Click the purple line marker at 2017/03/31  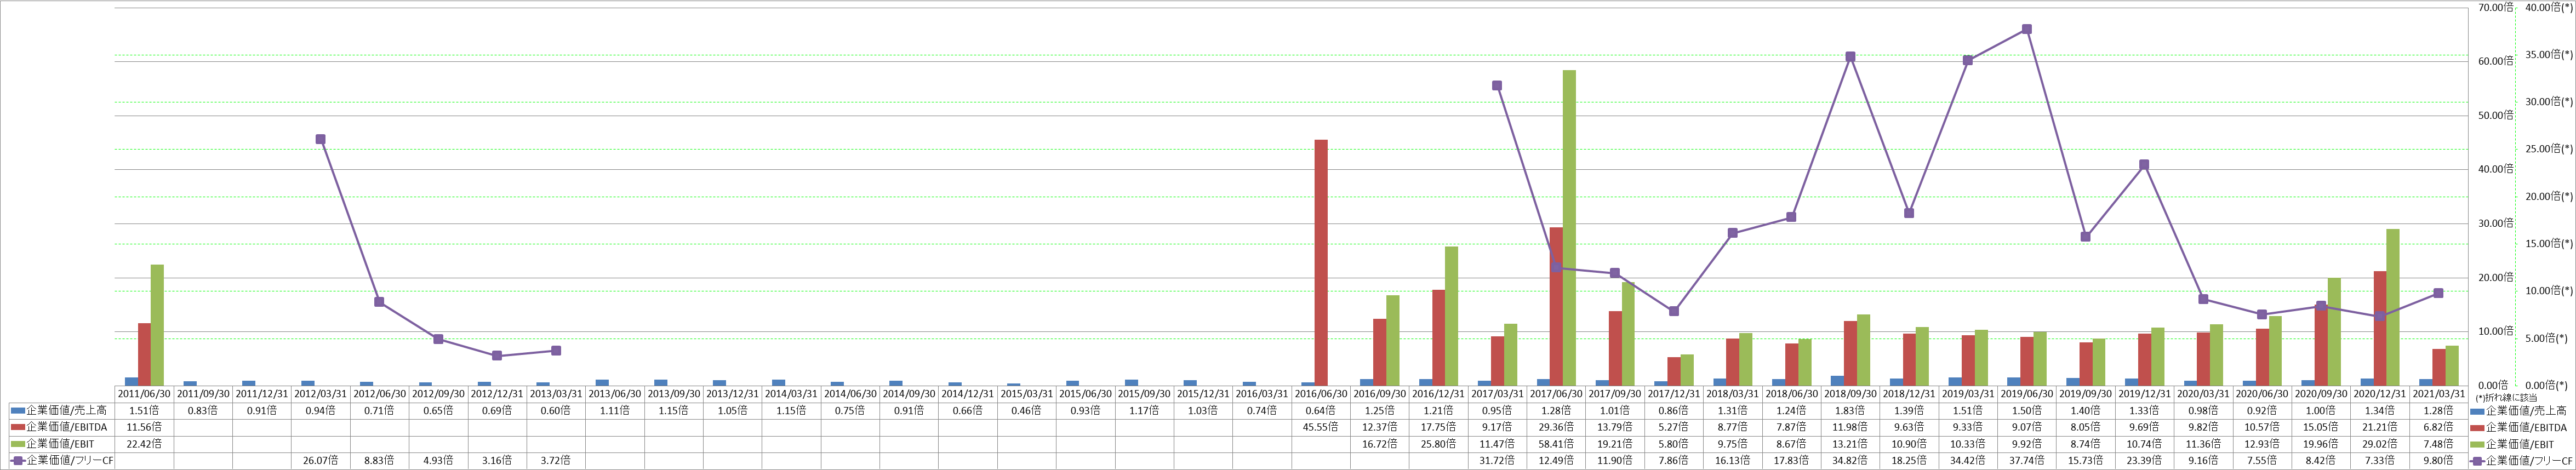pos(1497,86)
